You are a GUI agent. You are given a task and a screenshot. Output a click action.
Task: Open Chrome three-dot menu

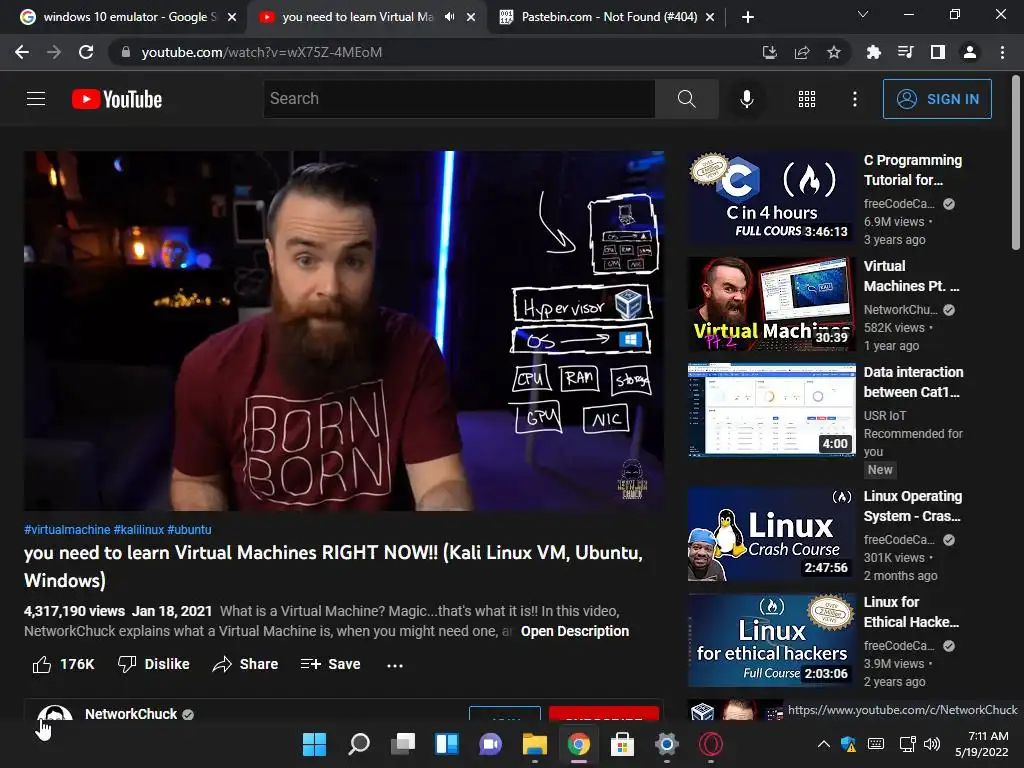(1002, 52)
